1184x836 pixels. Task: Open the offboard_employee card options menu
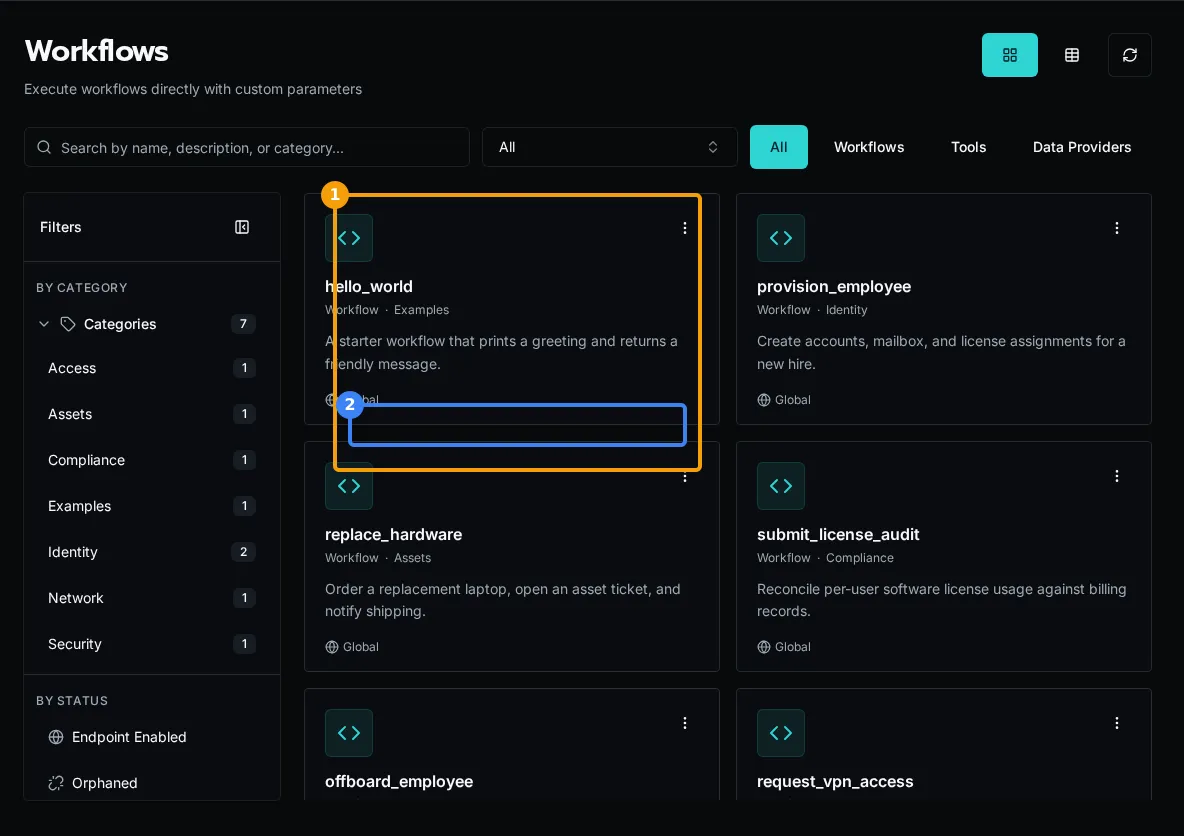[x=685, y=723]
